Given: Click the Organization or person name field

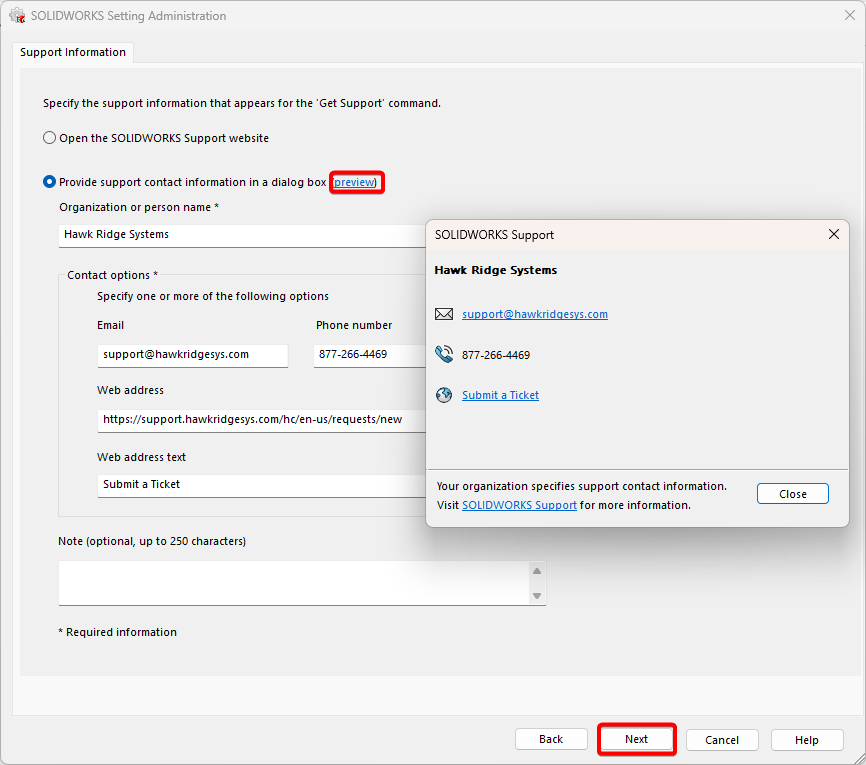Looking at the screenshot, I should click(x=242, y=235).
